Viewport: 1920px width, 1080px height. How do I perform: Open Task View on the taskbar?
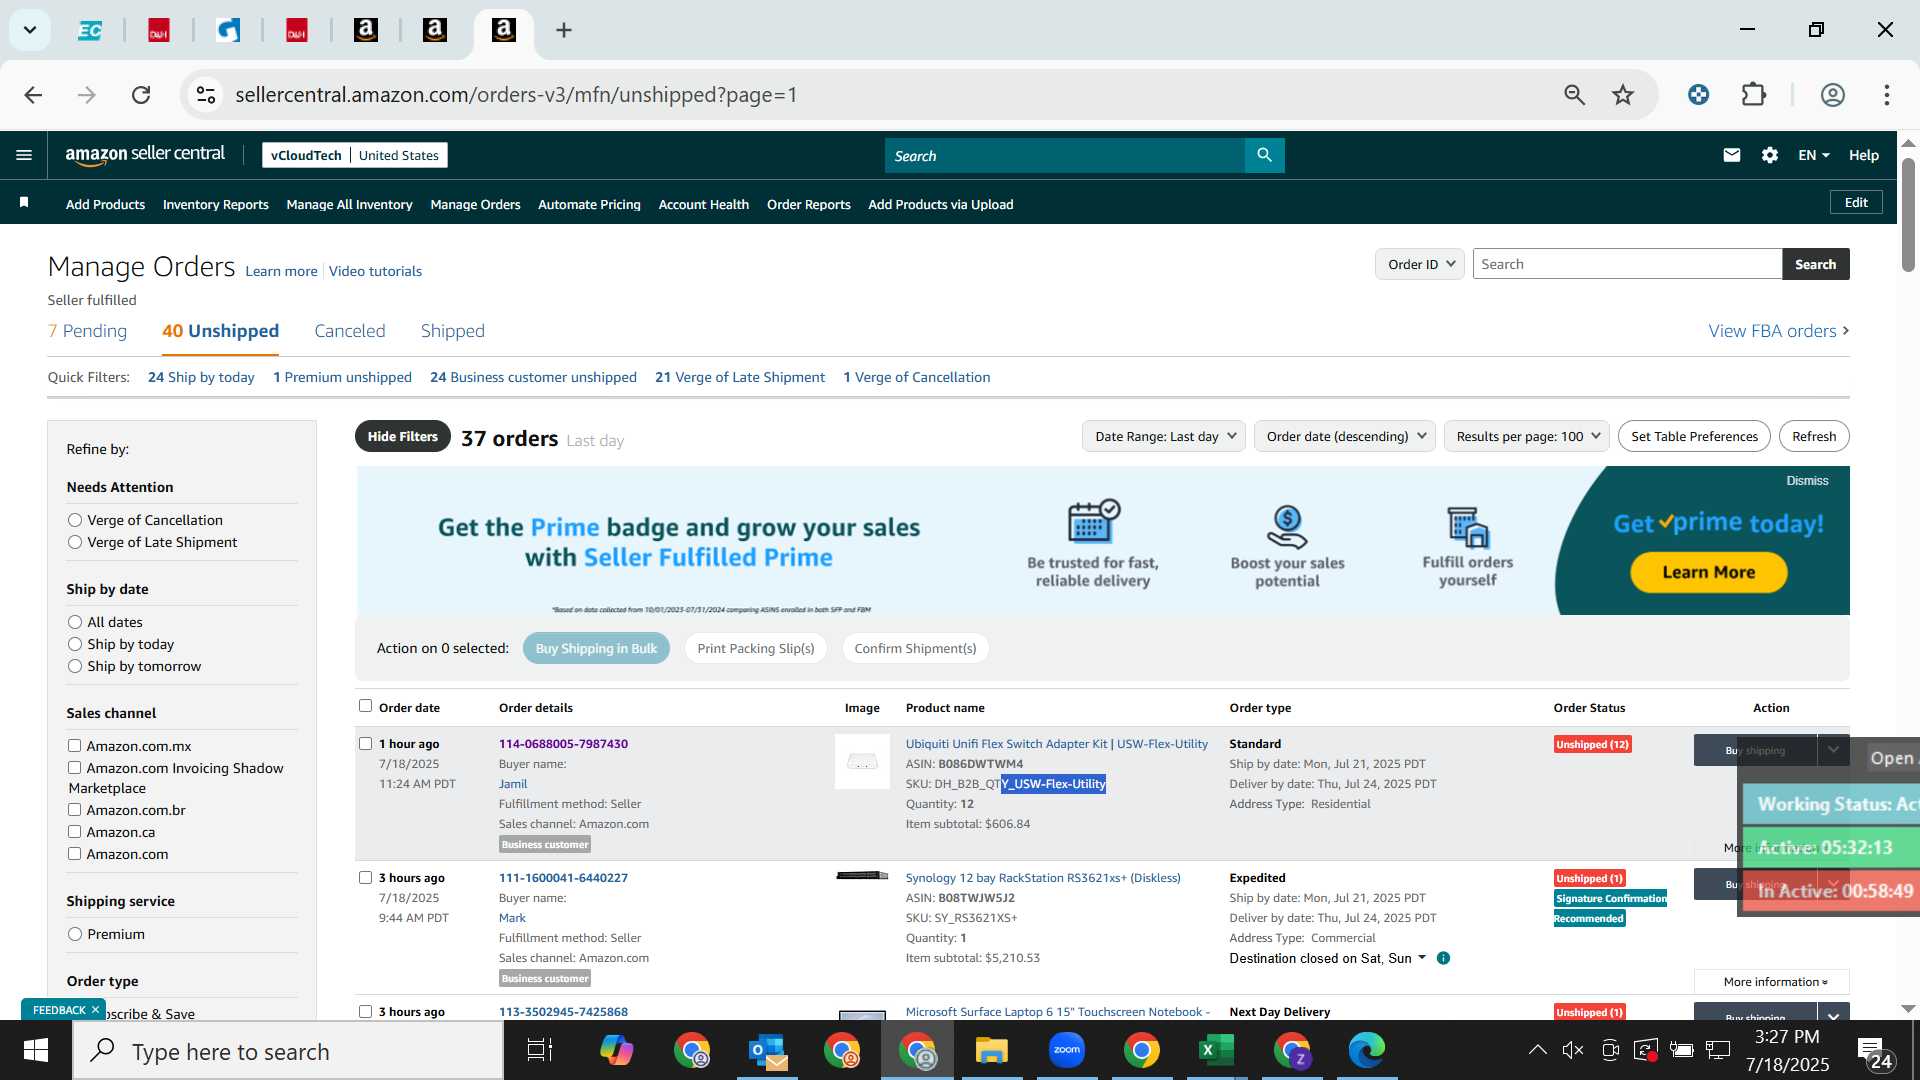click(540, 1051)
